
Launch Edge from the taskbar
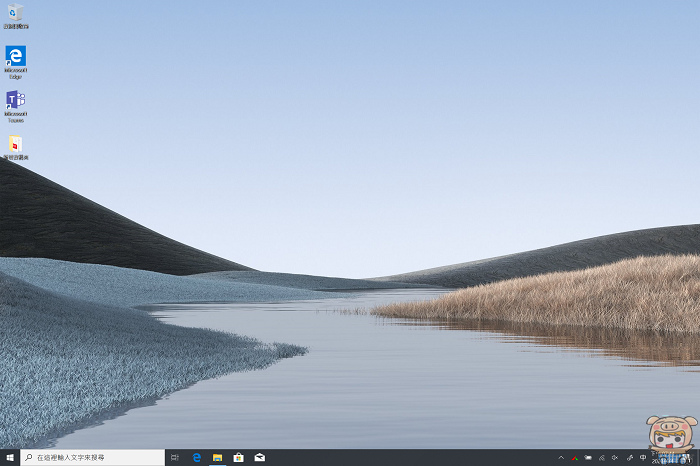(x=197, y=457)
